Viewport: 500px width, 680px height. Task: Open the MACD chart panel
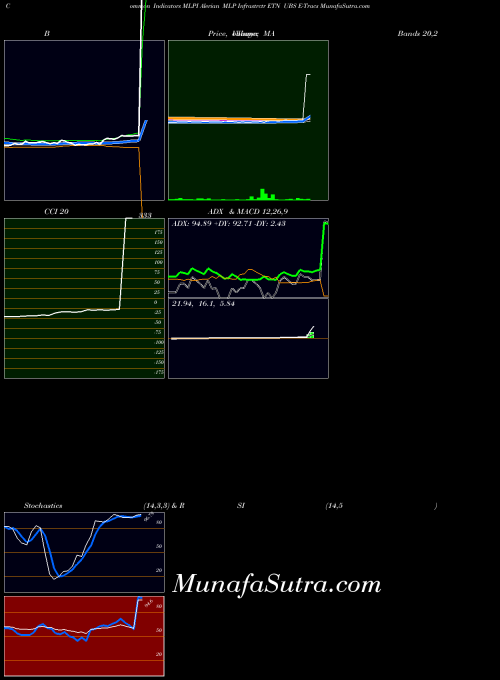click(x=248, y=338)
